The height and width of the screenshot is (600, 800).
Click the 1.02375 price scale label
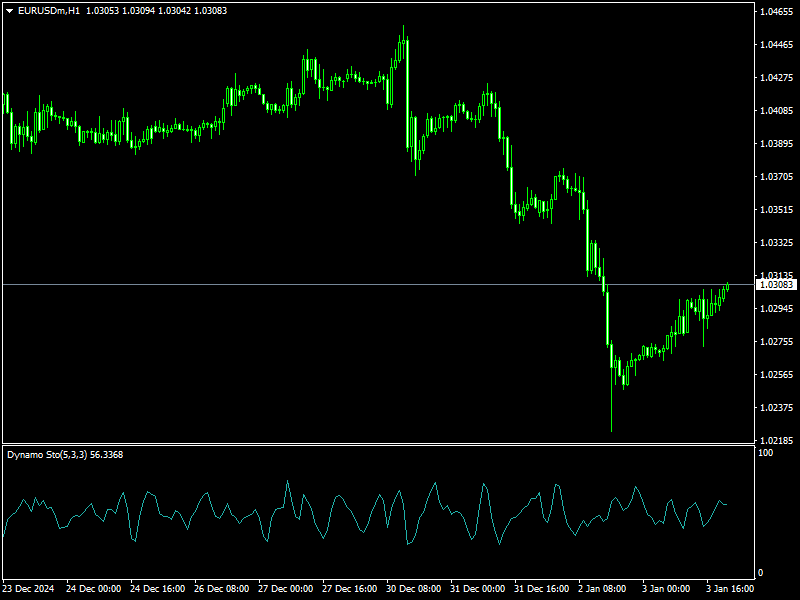pyautogui.click(x=777, y=408)
